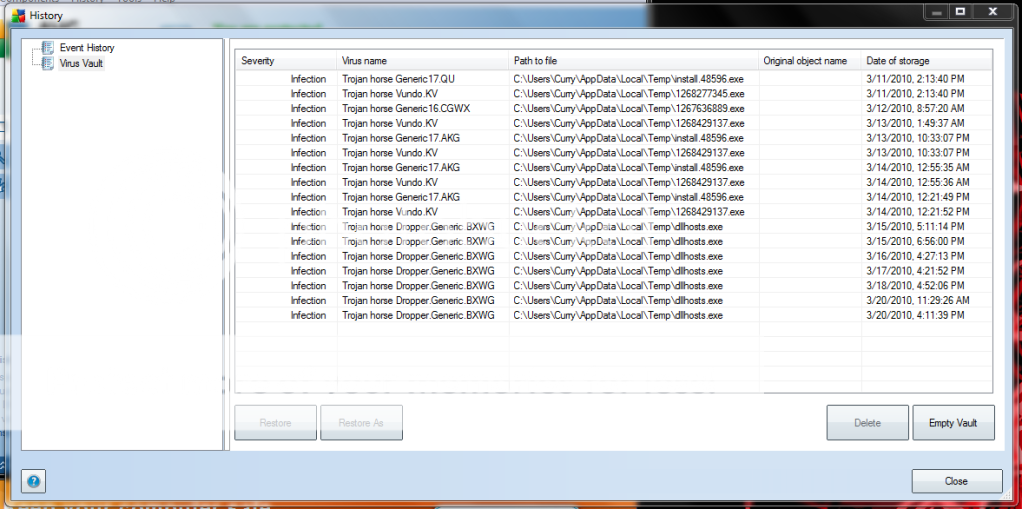Minimize the History window

click(935, 12)
